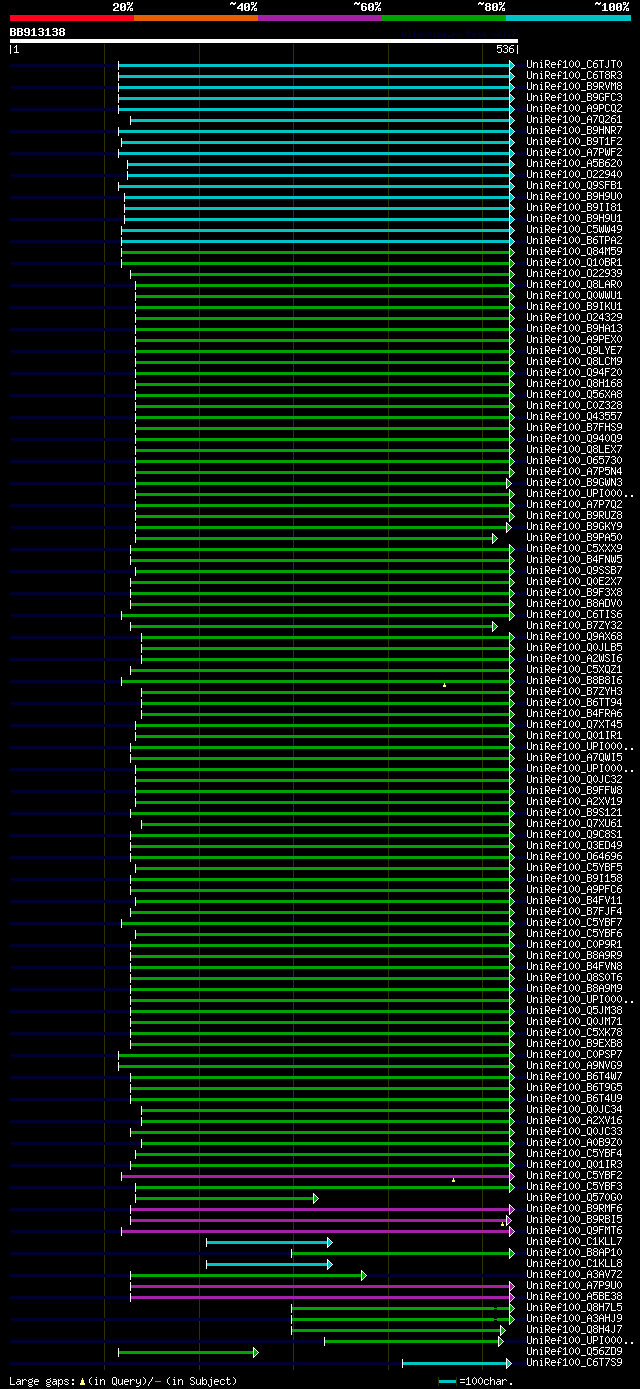Select hit label UniRef100_Q8LAR0
This screenshot has height=1389, width=640.
click(574, 285)
